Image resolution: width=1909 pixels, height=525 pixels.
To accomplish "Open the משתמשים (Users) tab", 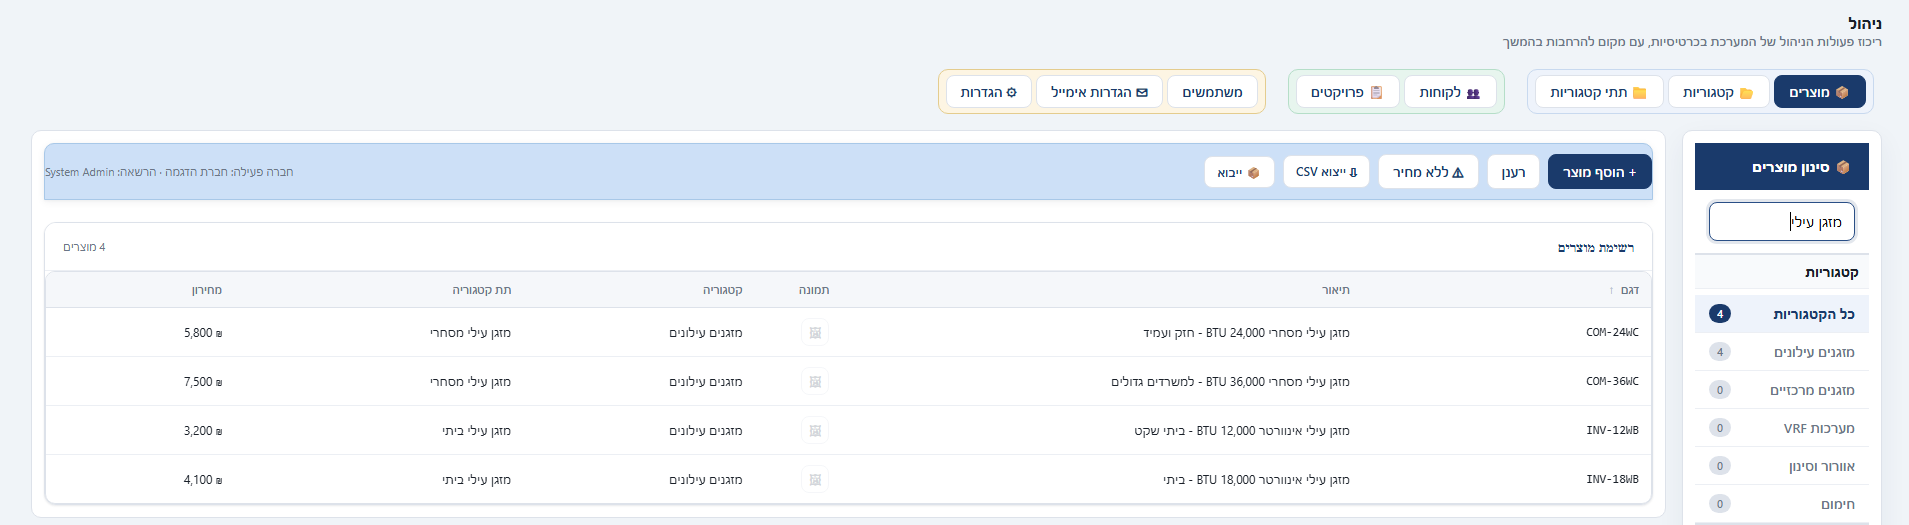I will point(1212,92).
